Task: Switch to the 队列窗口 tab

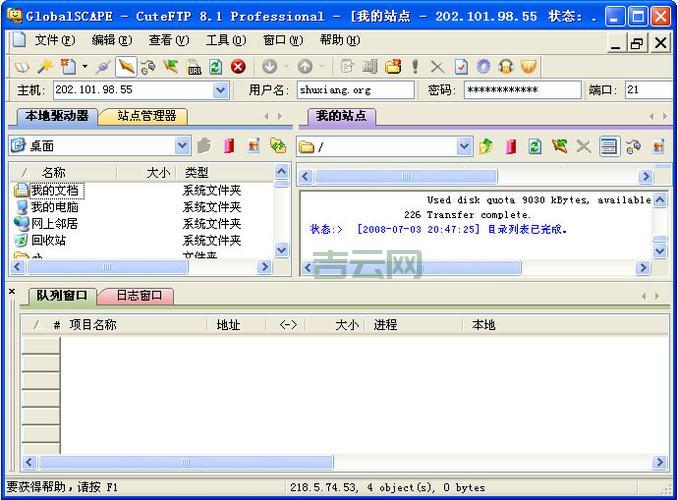Action: pyautogui.click(x=62, y=296)
